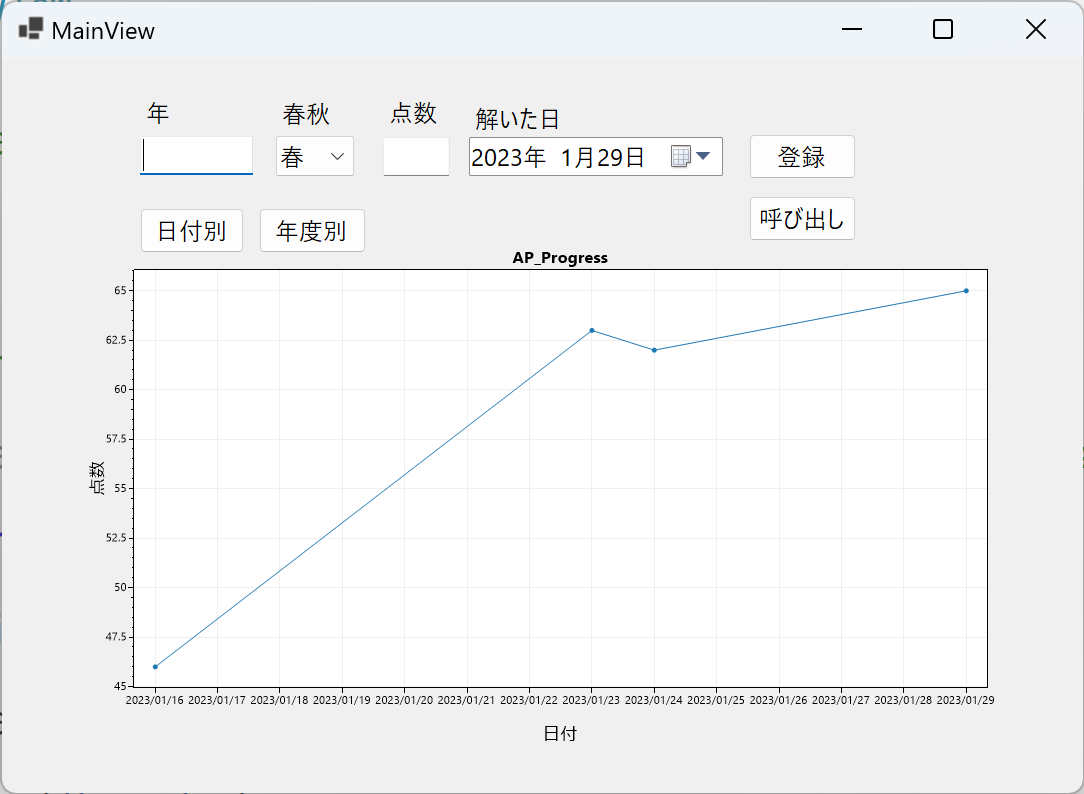Click inside the 年 input field
The height and width of the screenshot is (794, 1084).
click(196, 156)
